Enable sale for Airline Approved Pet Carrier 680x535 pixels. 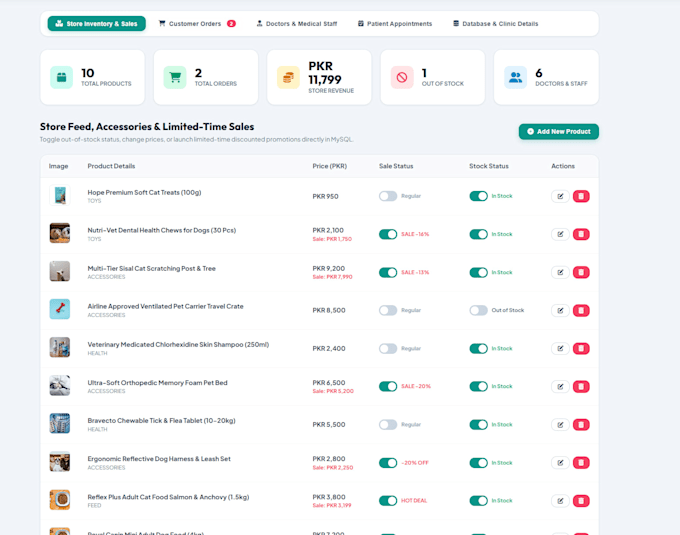(388, 310)
